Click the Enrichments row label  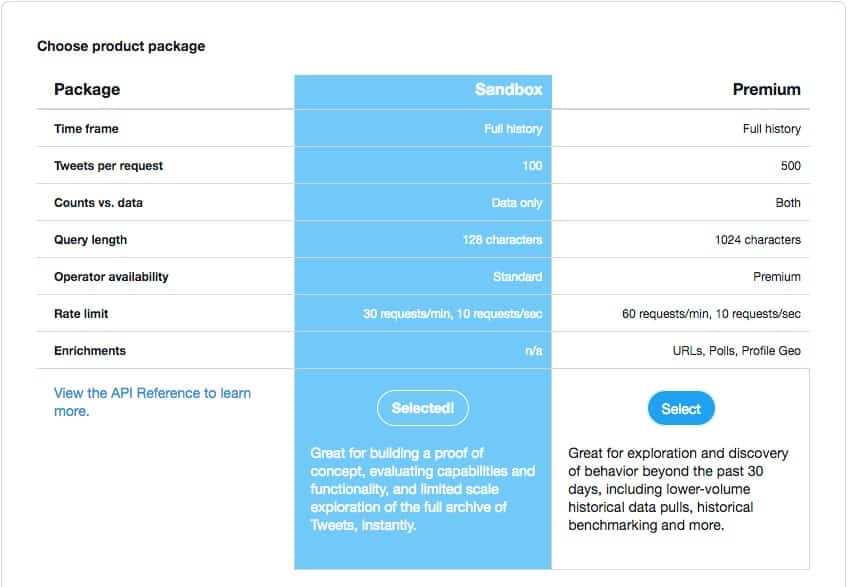click(92, 350)
